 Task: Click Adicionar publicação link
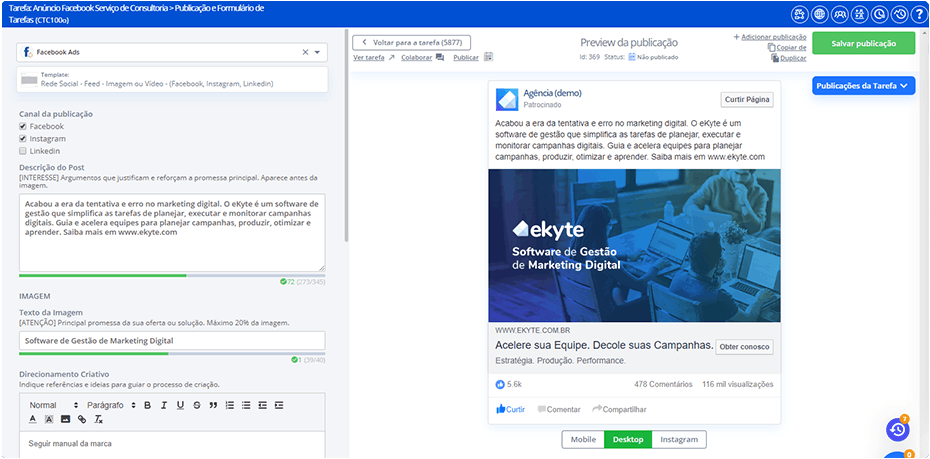(x=773, y=37)
